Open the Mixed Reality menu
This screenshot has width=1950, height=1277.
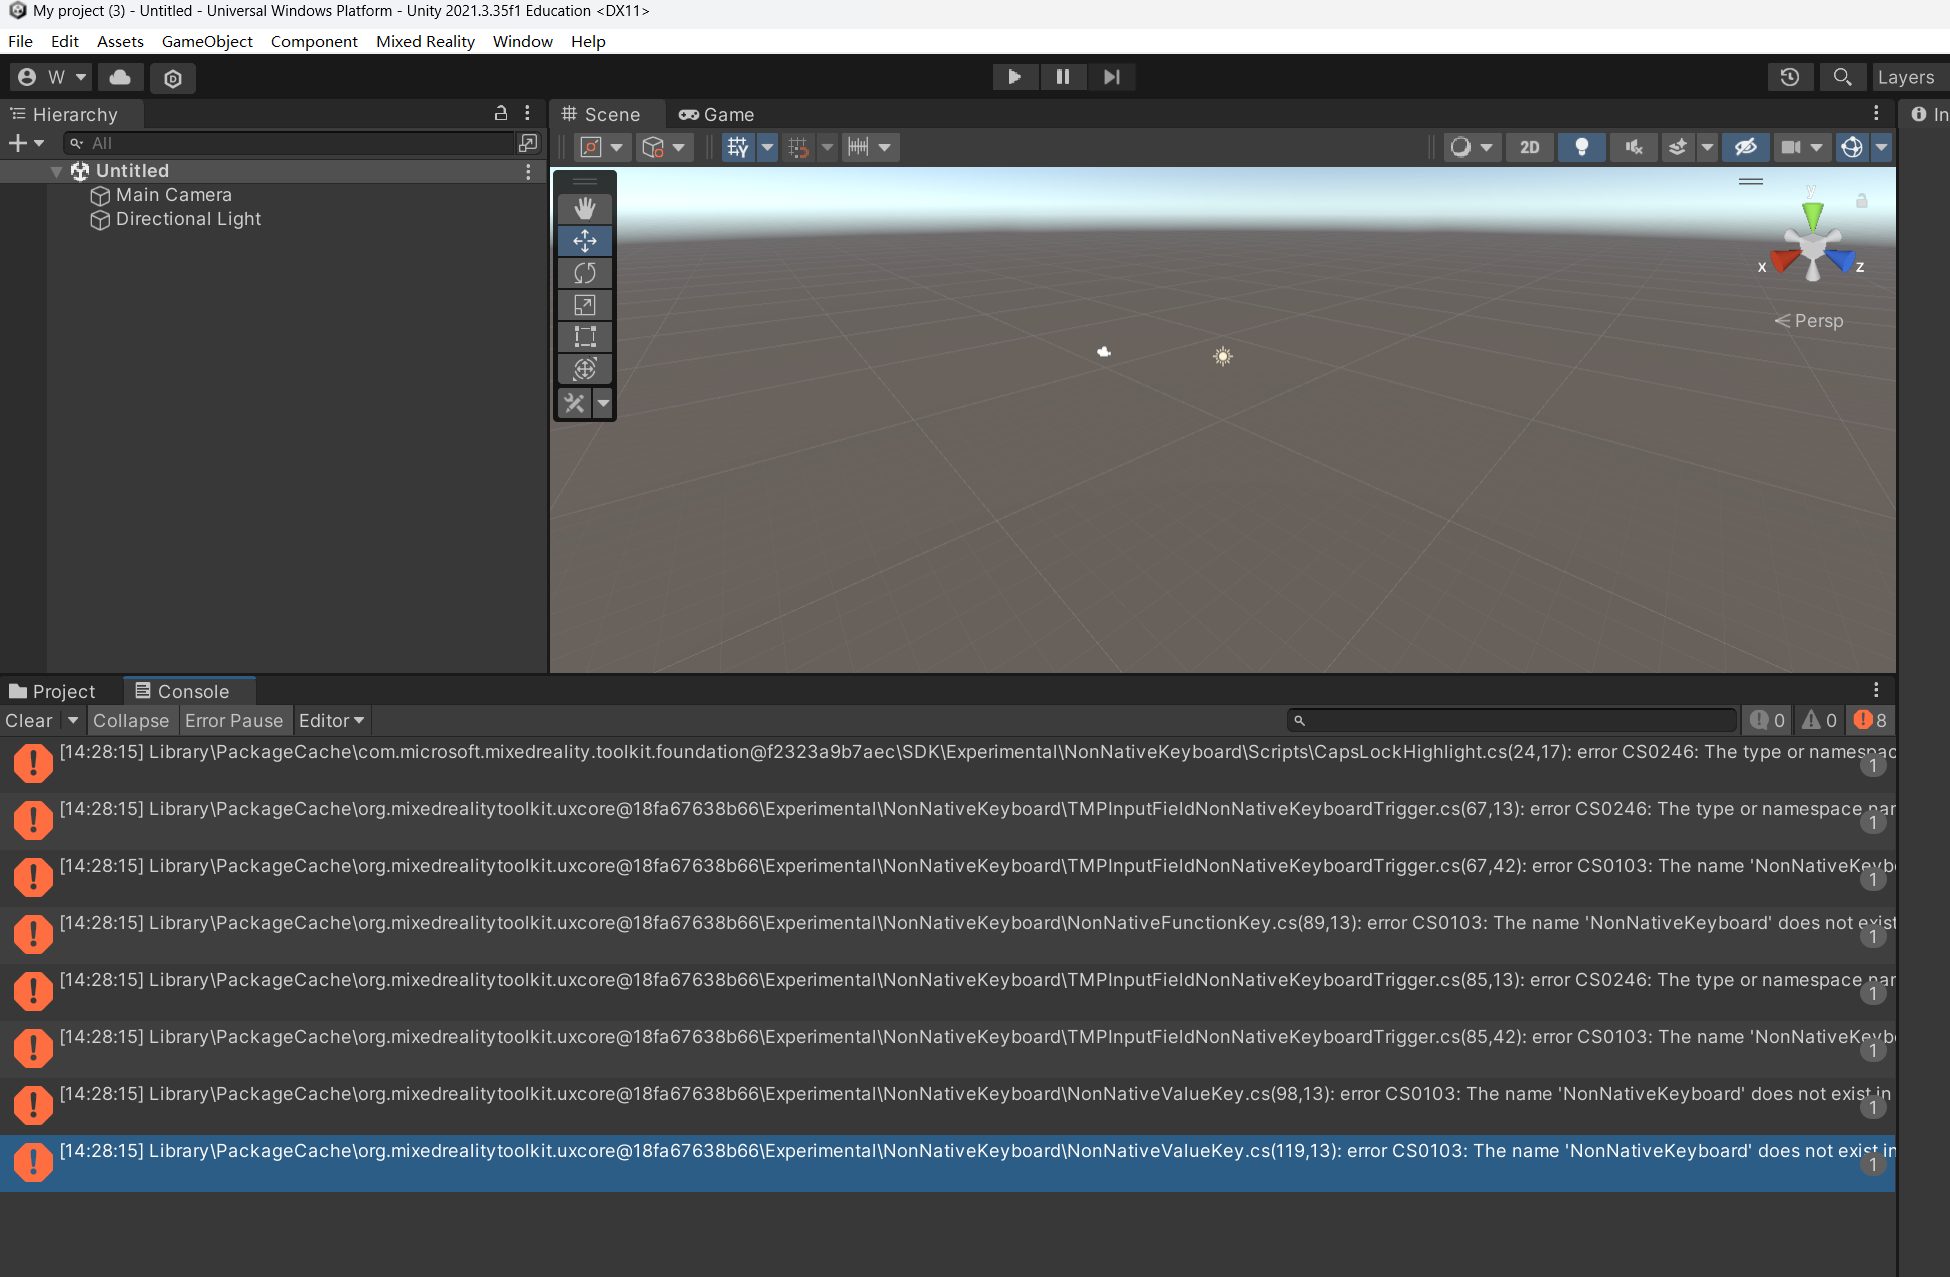425,41
